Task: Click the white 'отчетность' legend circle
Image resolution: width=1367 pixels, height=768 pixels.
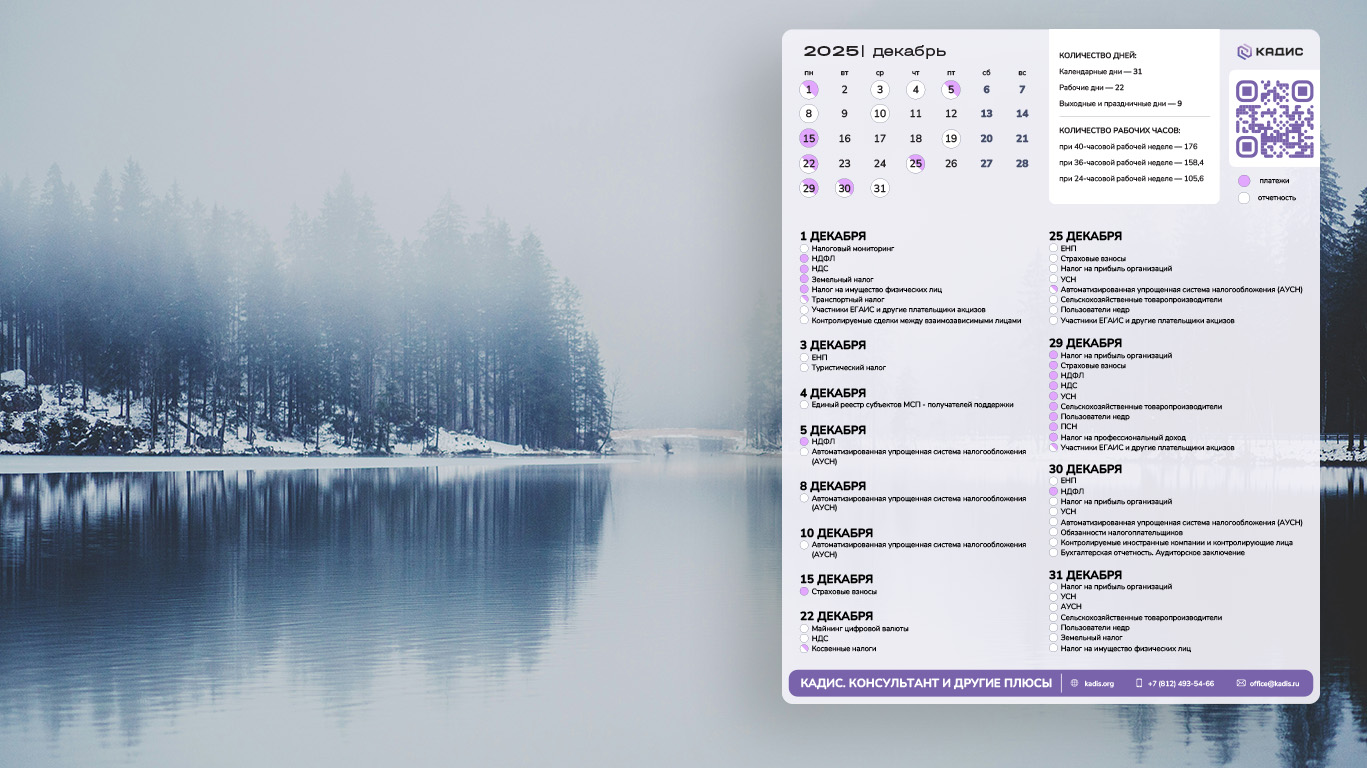Action: [1244, 198]
